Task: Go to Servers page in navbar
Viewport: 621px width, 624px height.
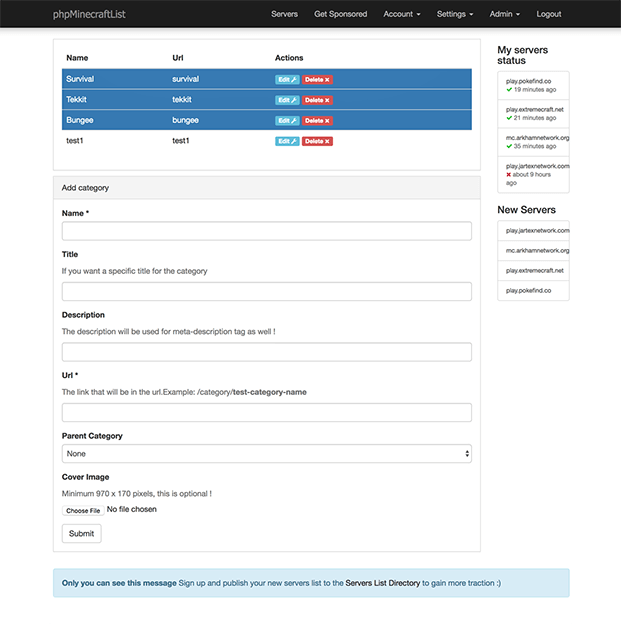Action: coord(284,14)
